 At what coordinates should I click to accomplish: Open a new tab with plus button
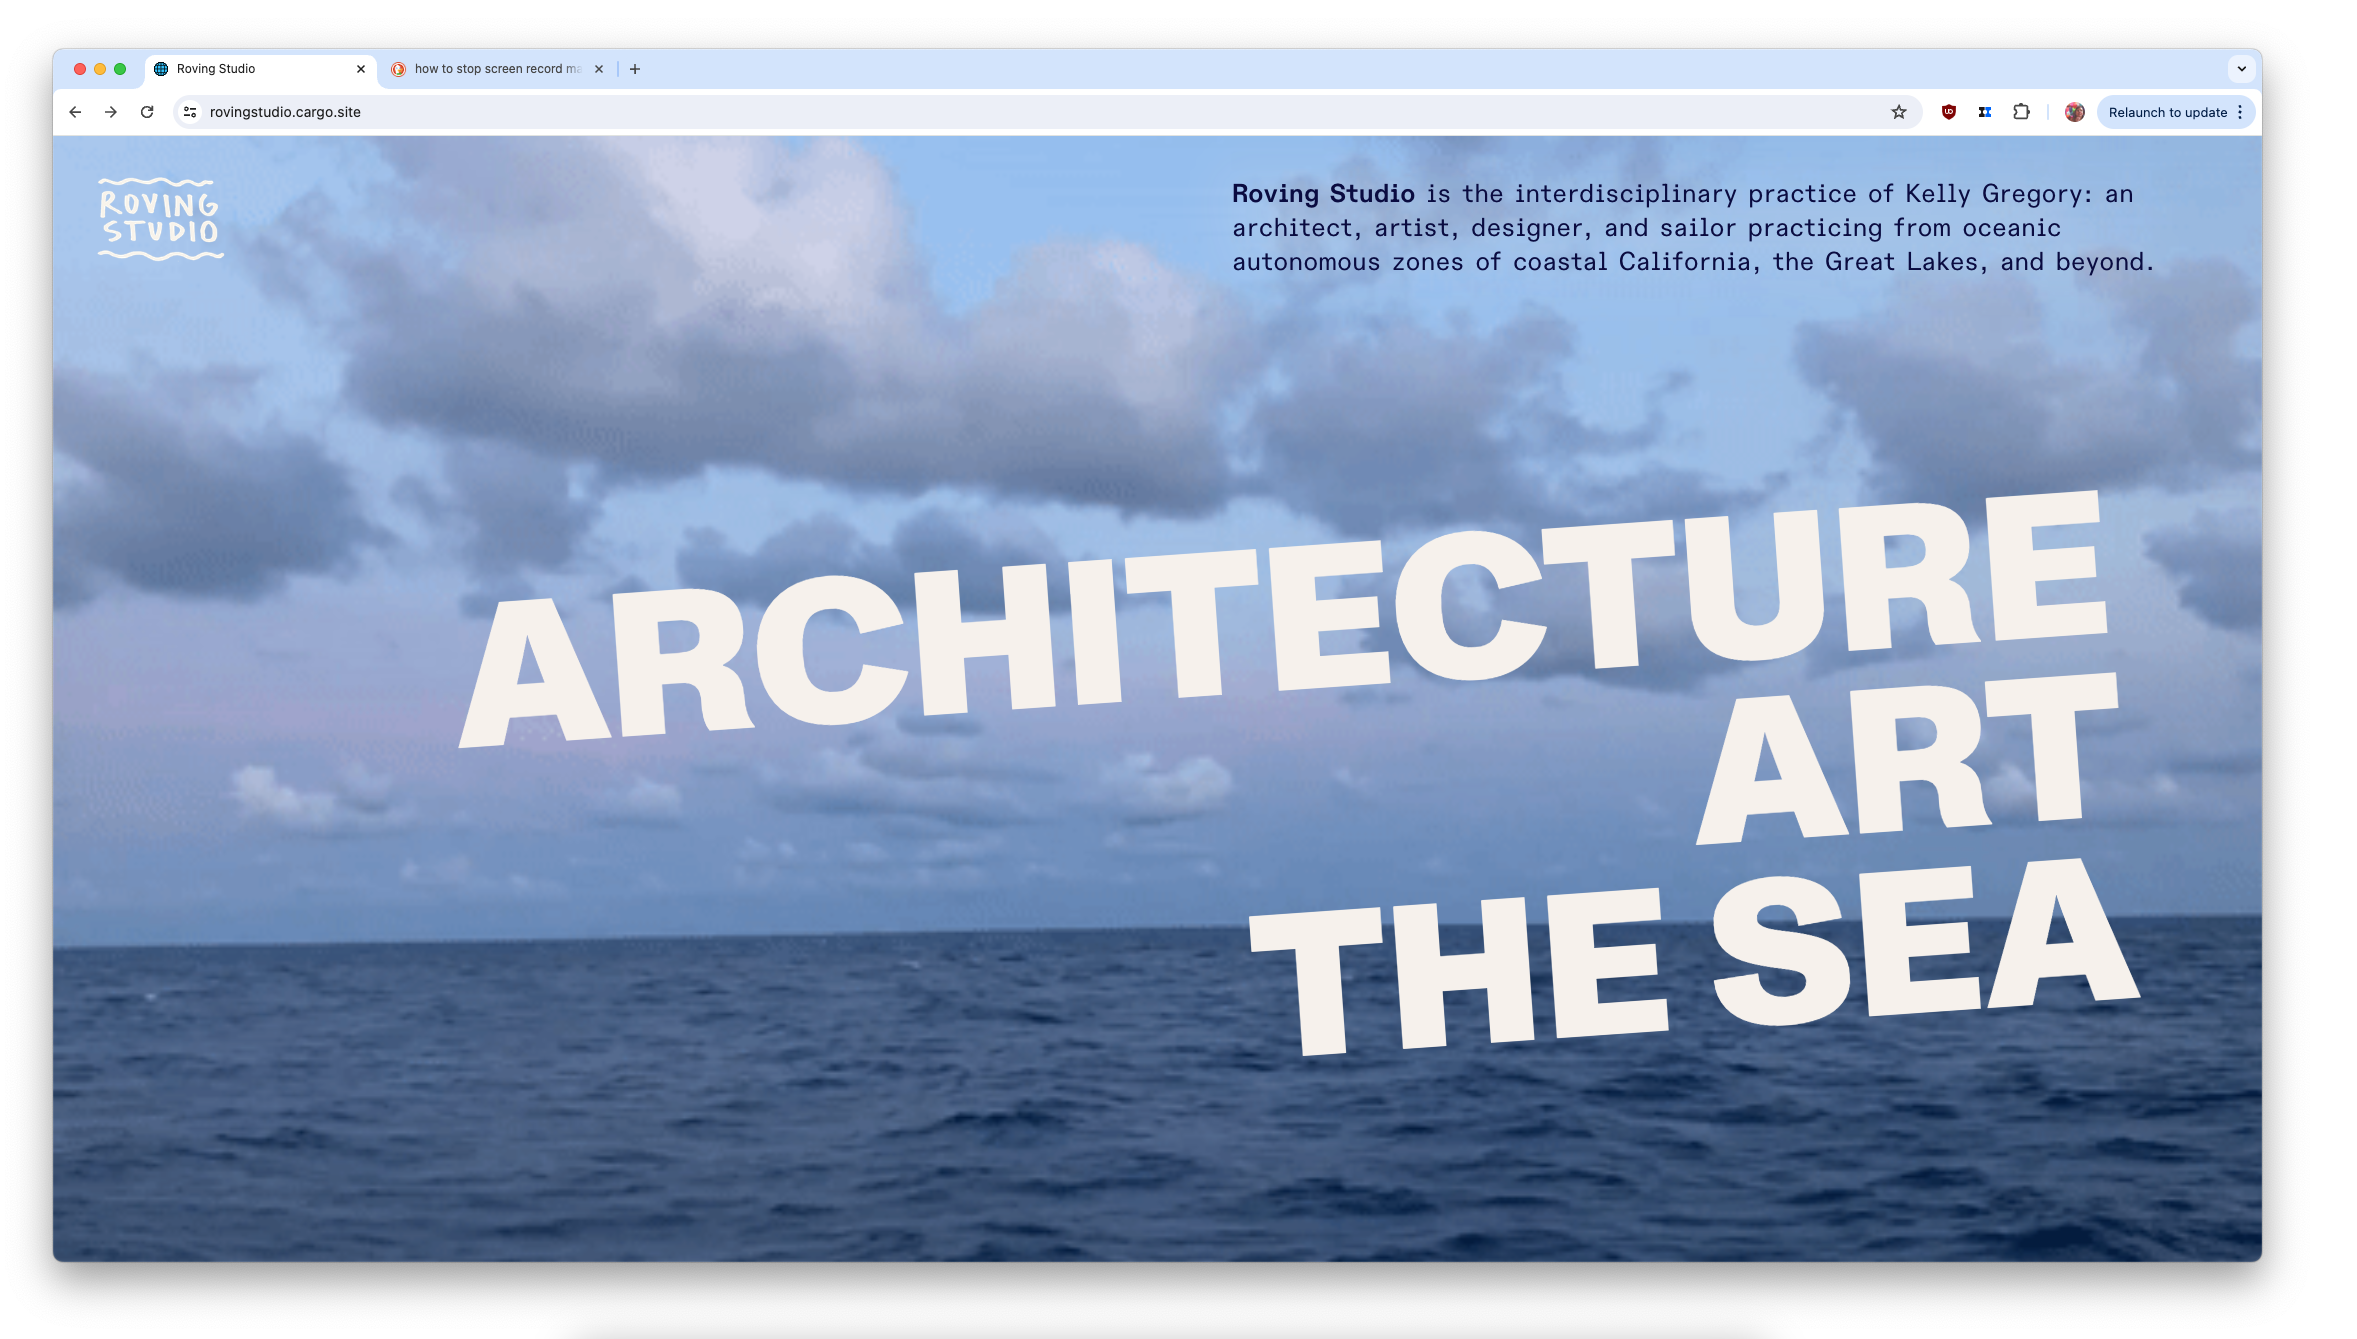tap(635, 69)
